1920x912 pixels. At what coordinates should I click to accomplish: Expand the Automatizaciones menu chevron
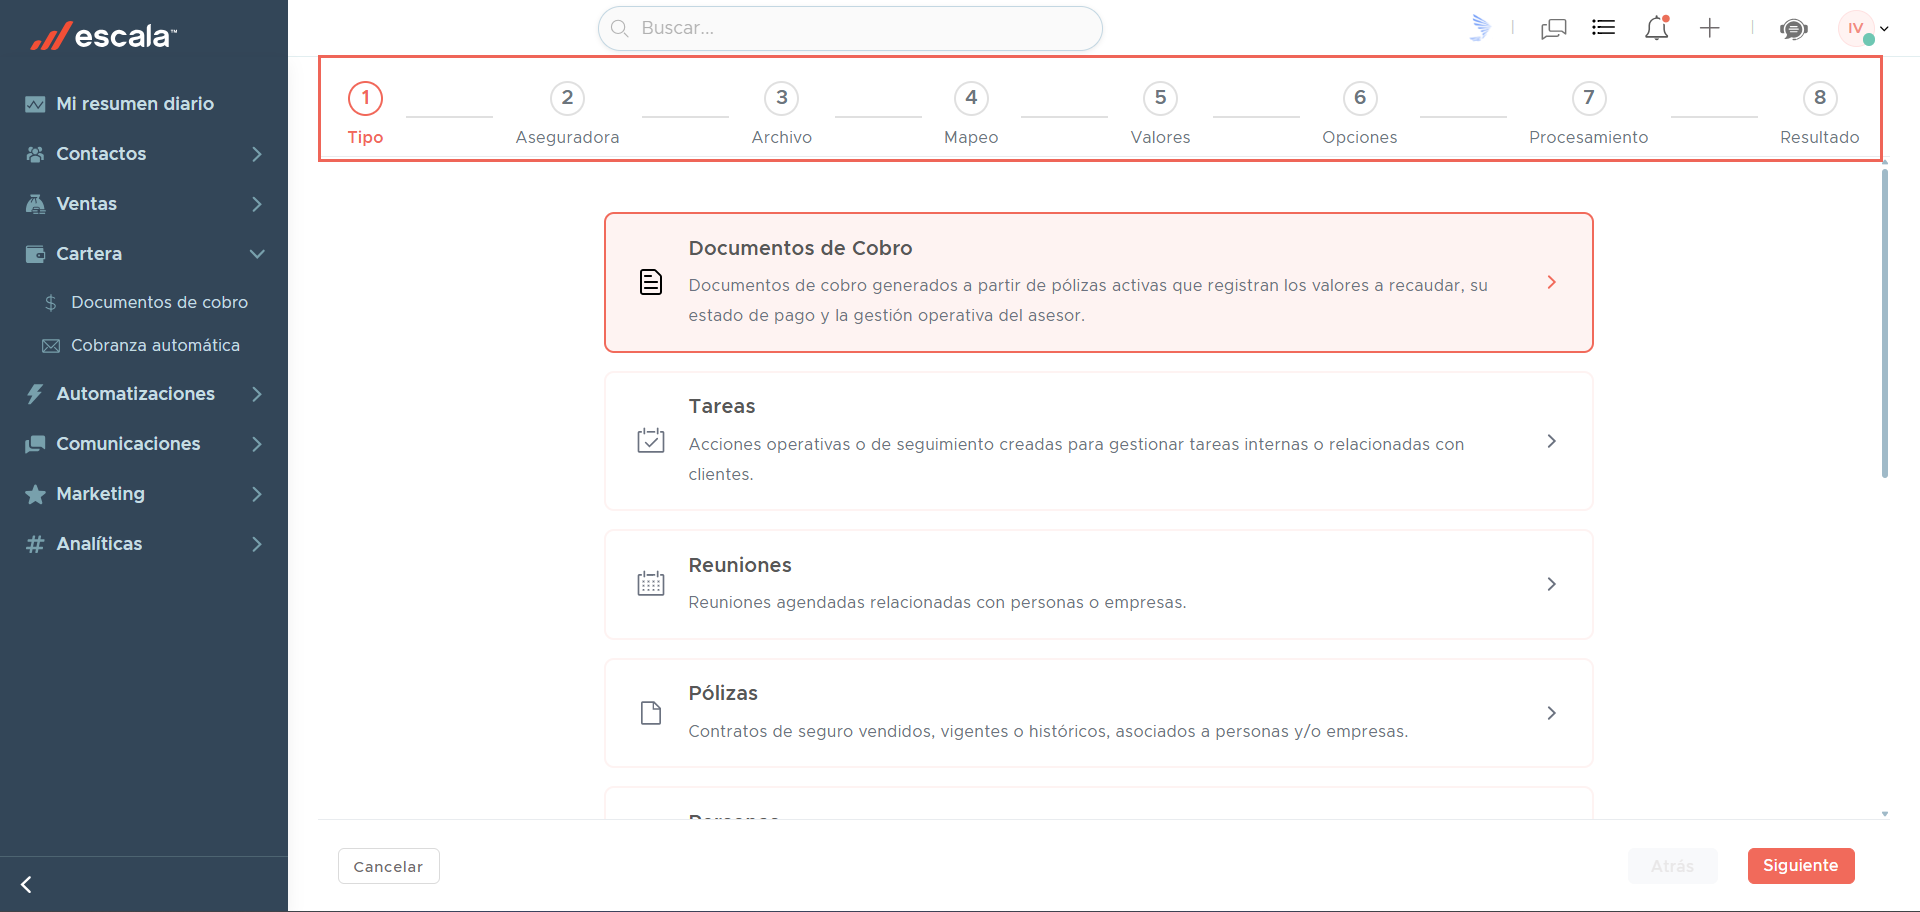(257, 394)
